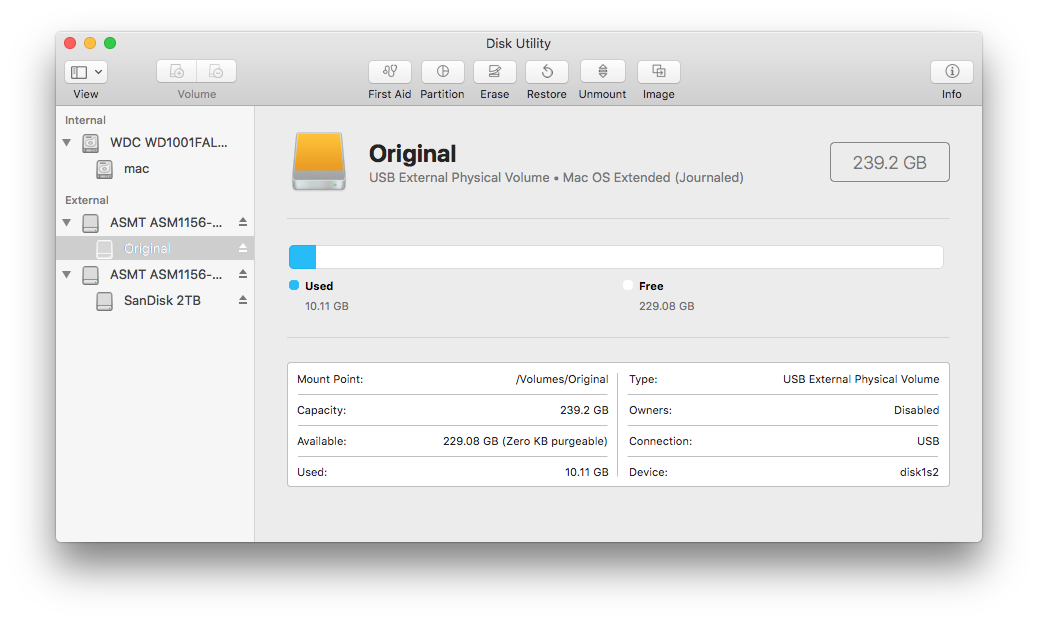The height and width of the screenshot is (622, 1038).
Task: Click the volume format subtitle text
Action: 556,178
